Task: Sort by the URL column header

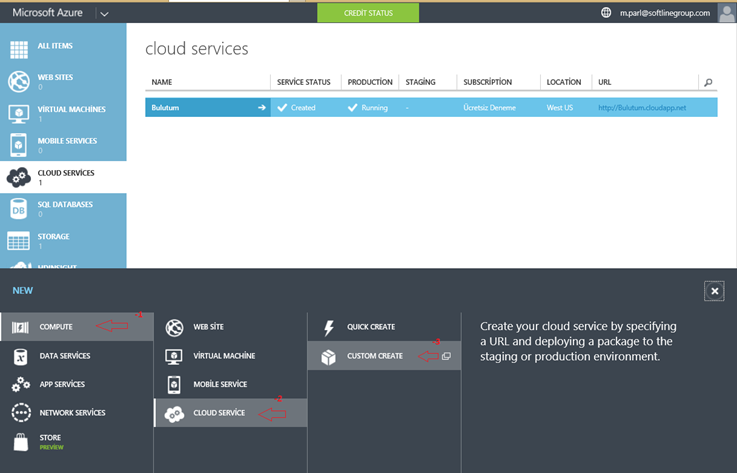Action: [604, 82]
